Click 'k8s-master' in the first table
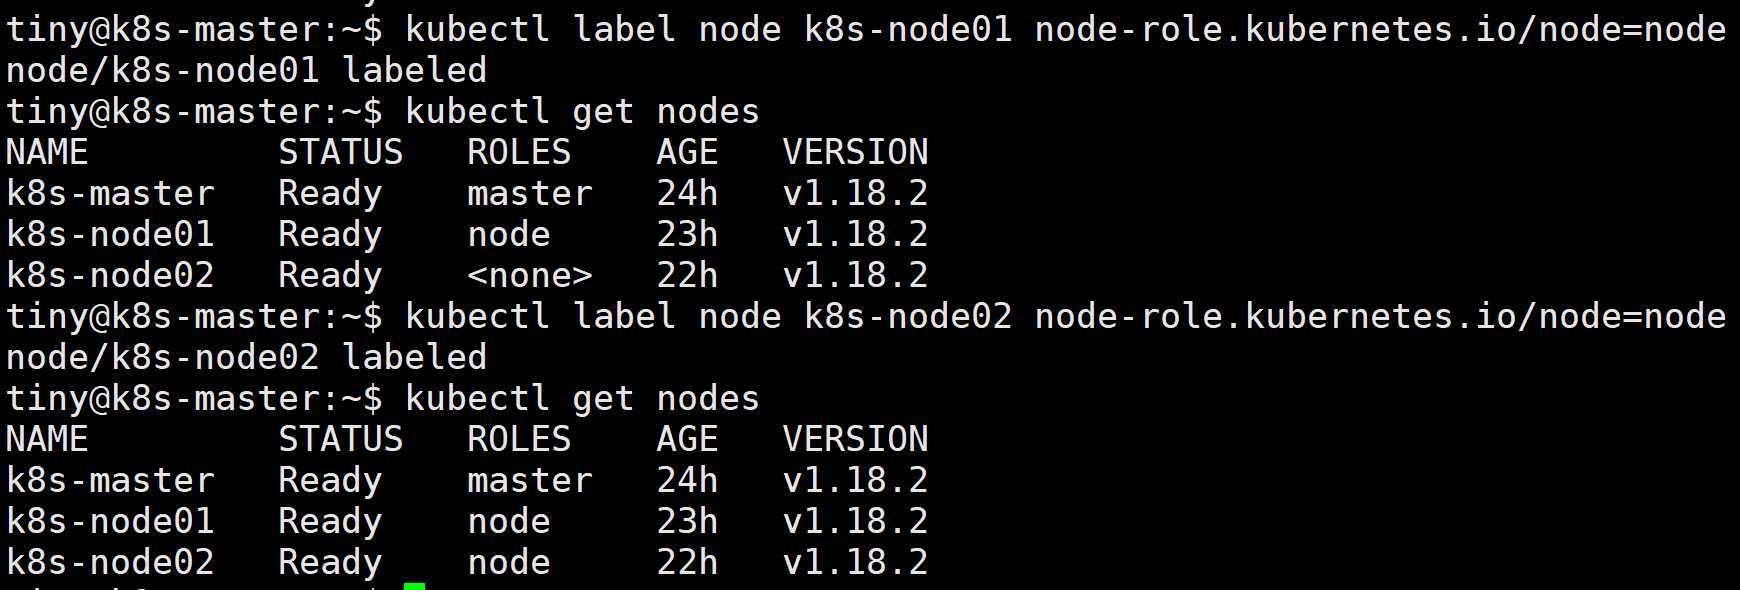Image resolution: width=1740 pixels, height=590 pixels. tap(110, 193)
